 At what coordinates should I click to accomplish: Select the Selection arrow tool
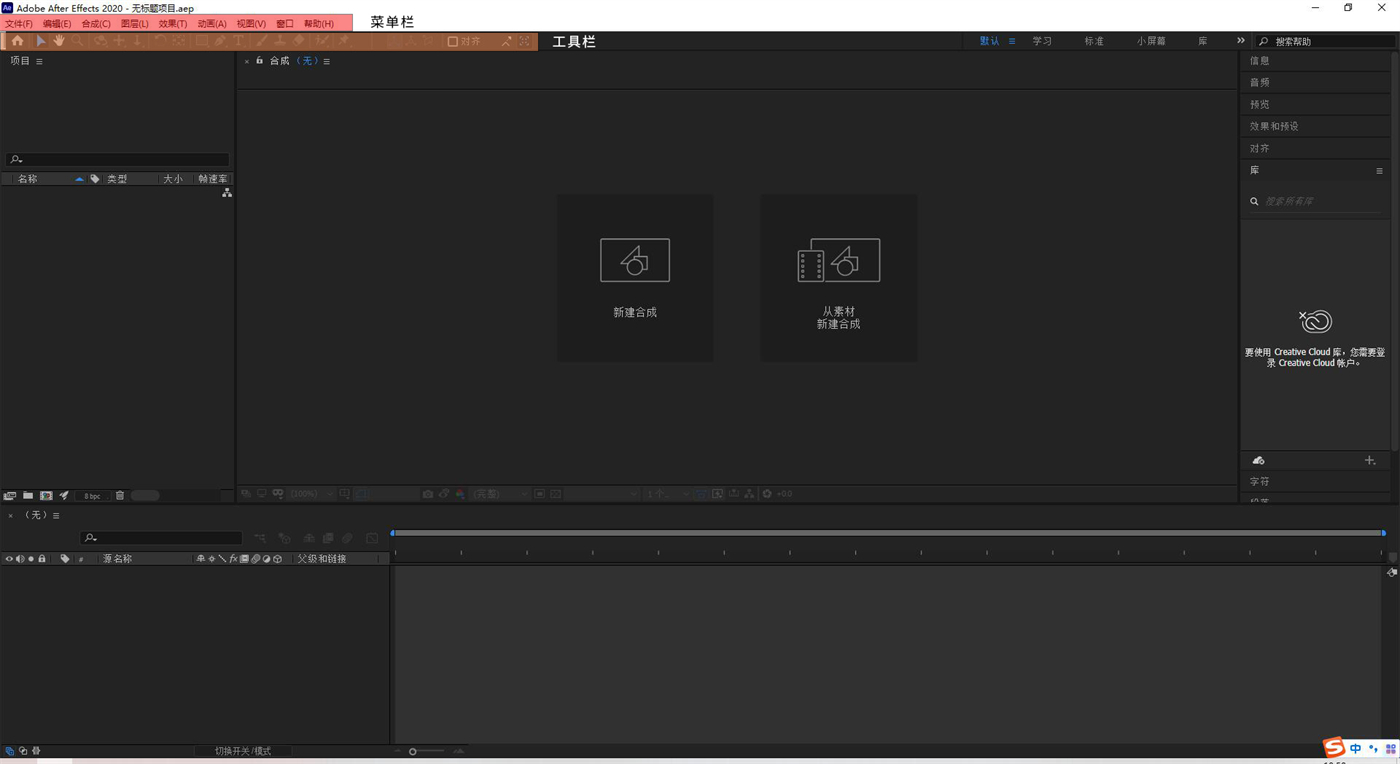point(40,41)
